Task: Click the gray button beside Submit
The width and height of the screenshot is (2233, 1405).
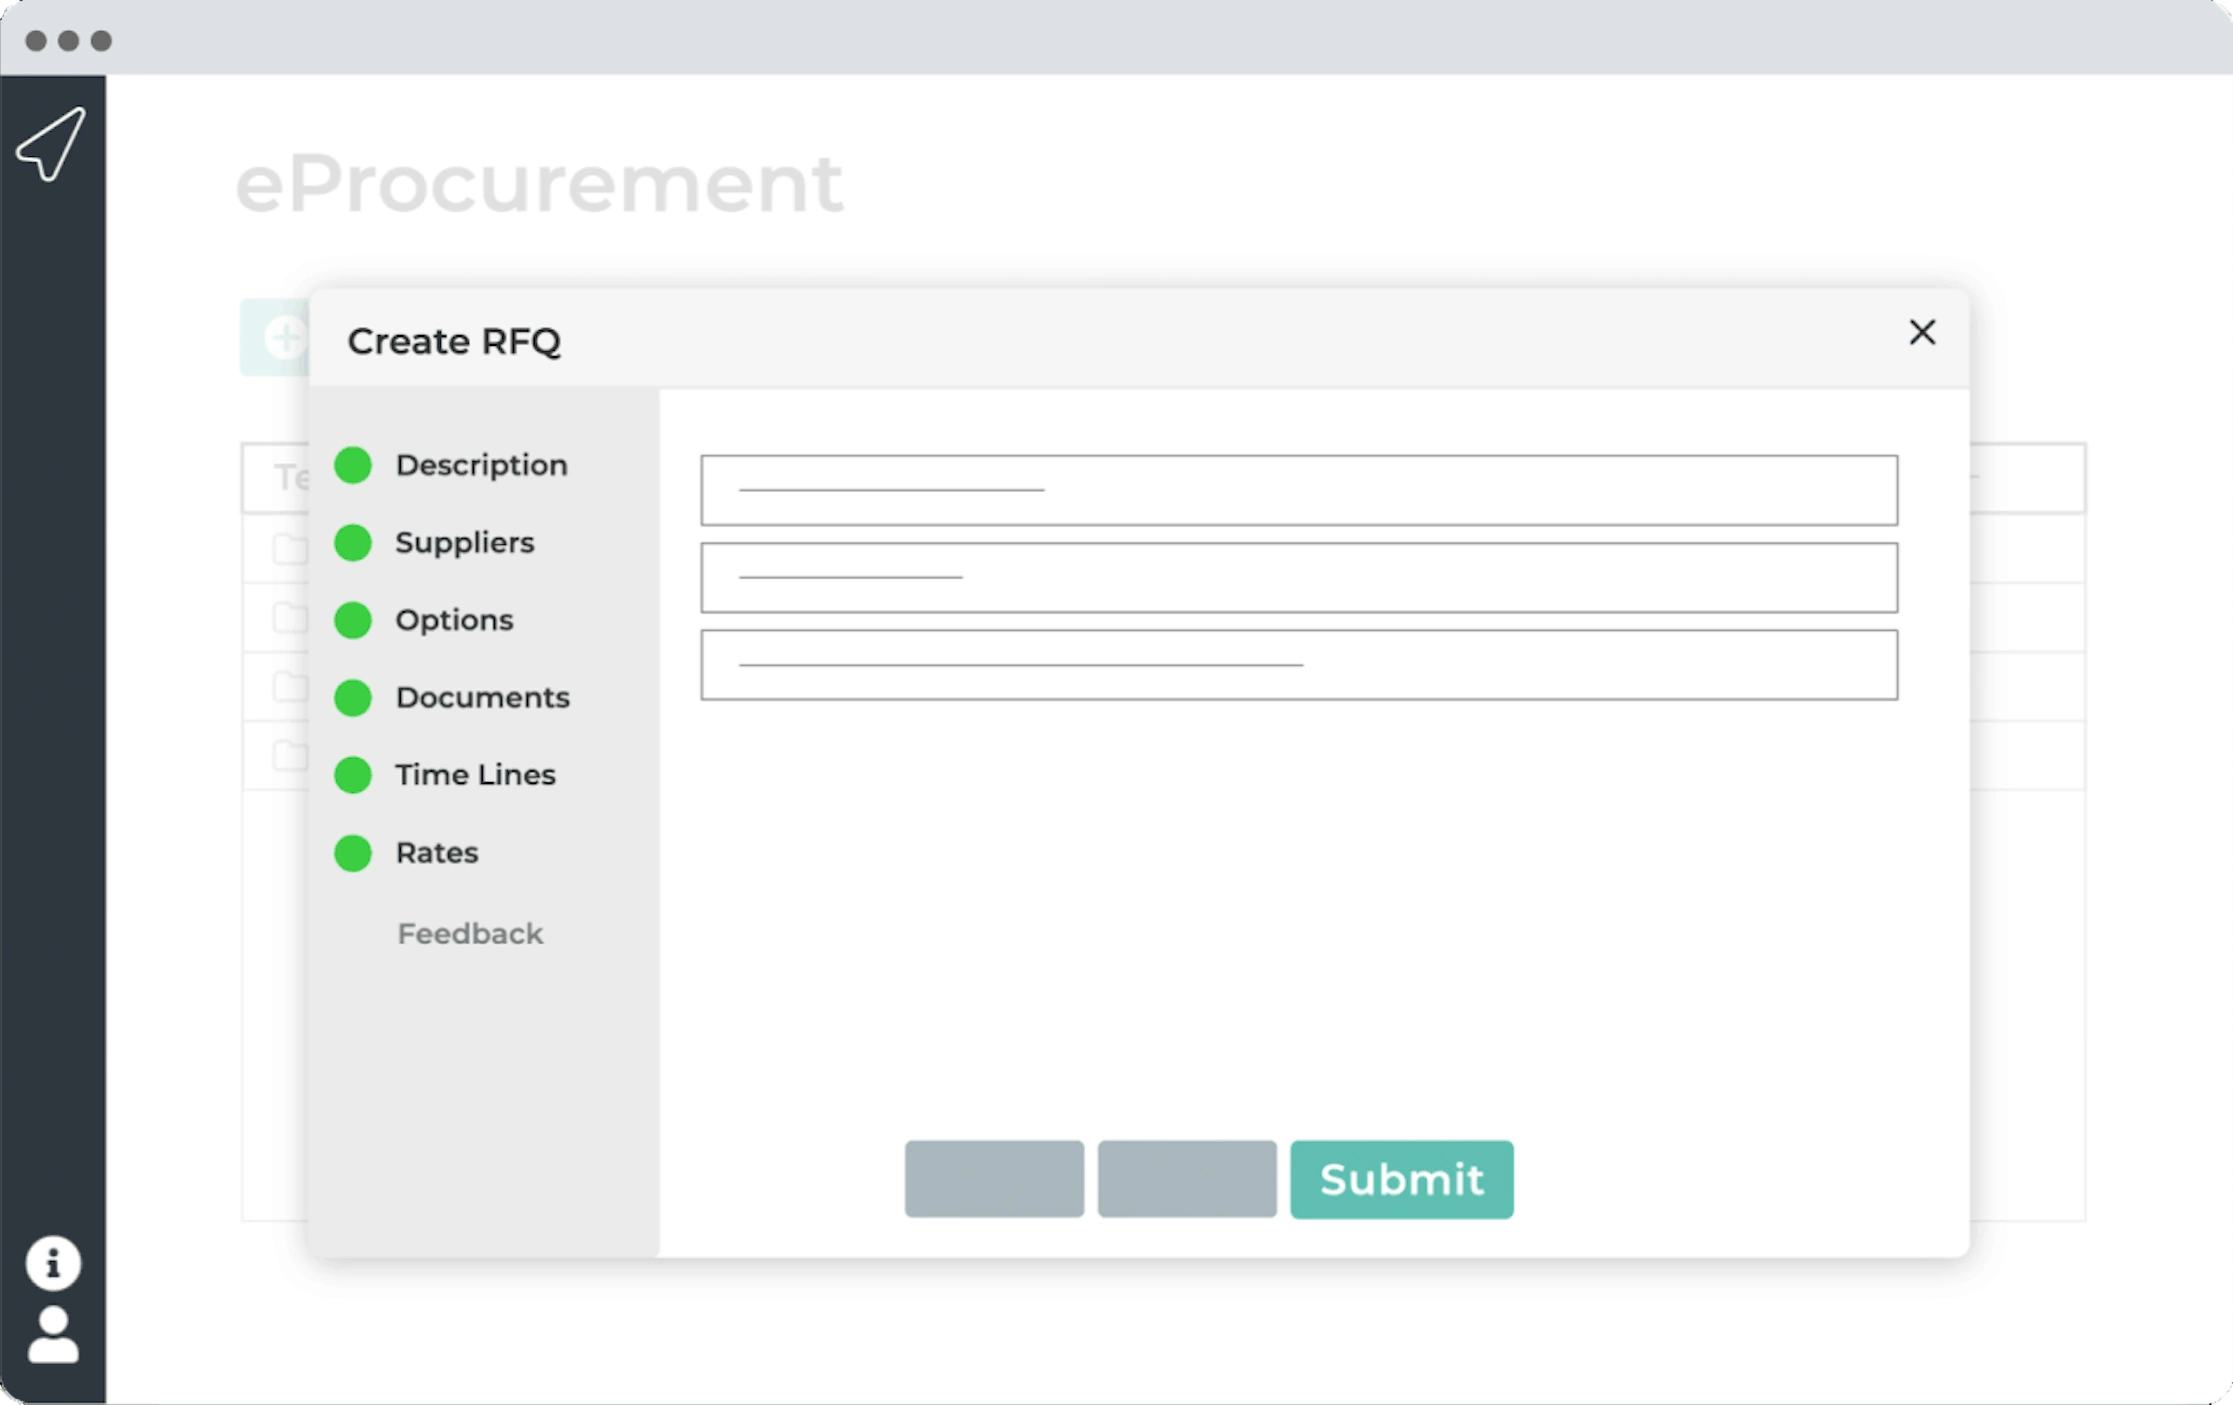Action: [x=1187, y=1179]
